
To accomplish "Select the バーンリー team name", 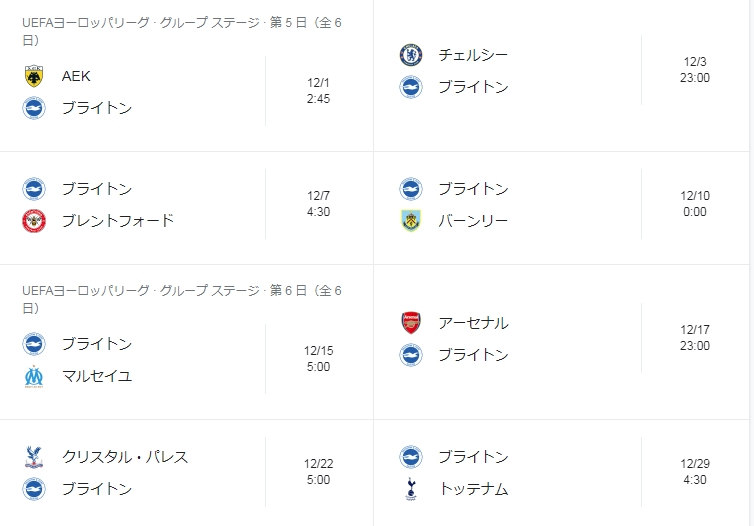I will pos(473,221).
